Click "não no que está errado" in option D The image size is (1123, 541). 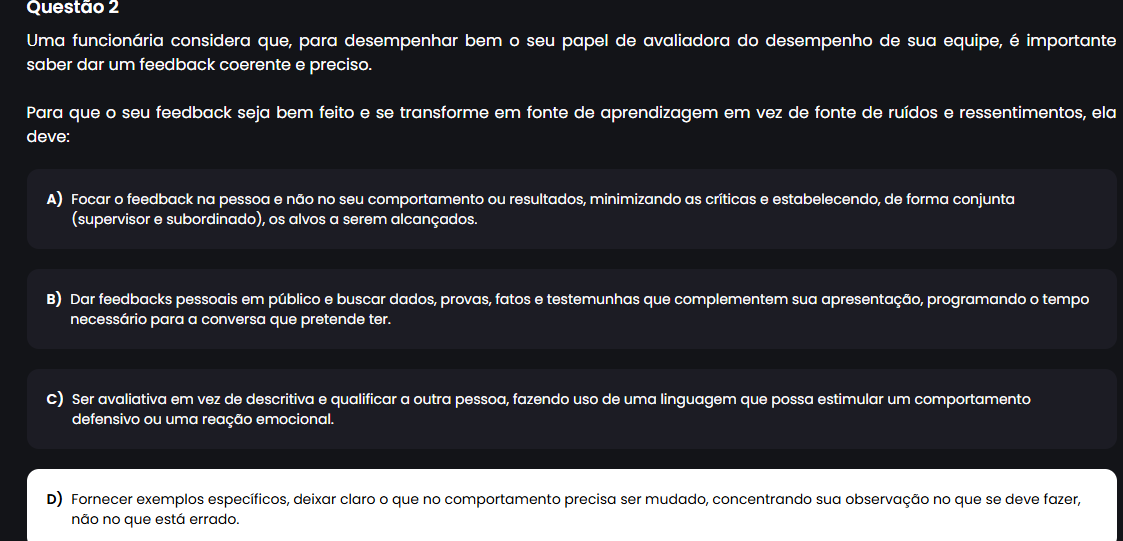pos(156,519)
